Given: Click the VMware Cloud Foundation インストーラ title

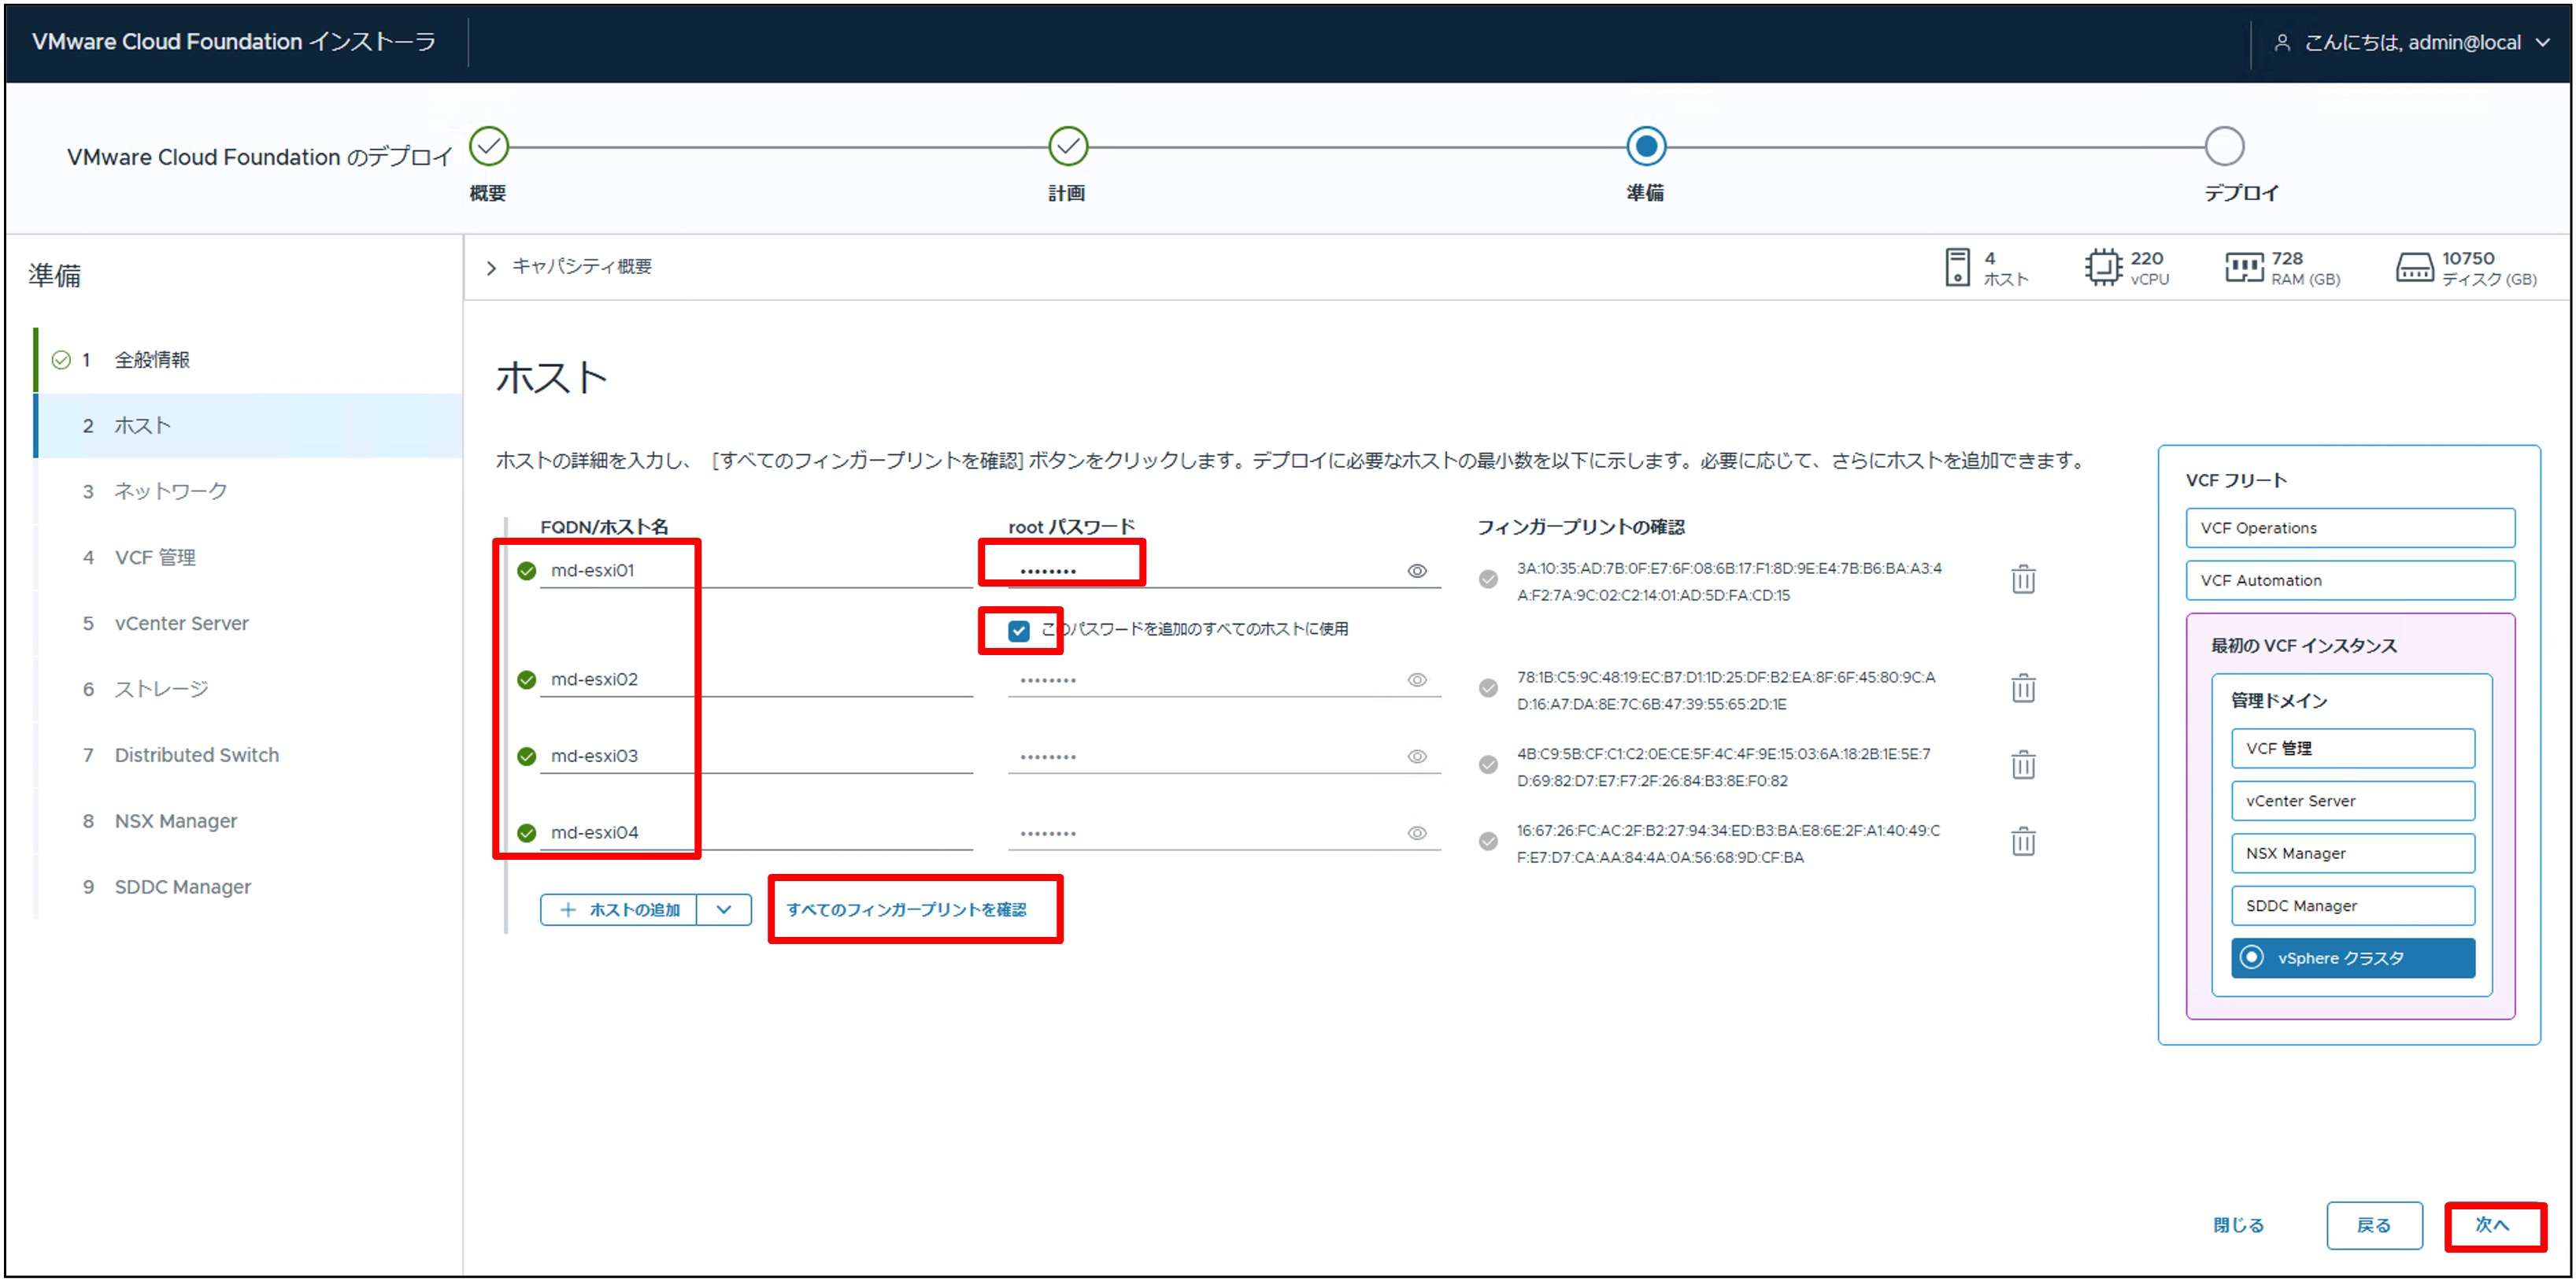Looking at the screenshot, I should (x=233, y=42).
